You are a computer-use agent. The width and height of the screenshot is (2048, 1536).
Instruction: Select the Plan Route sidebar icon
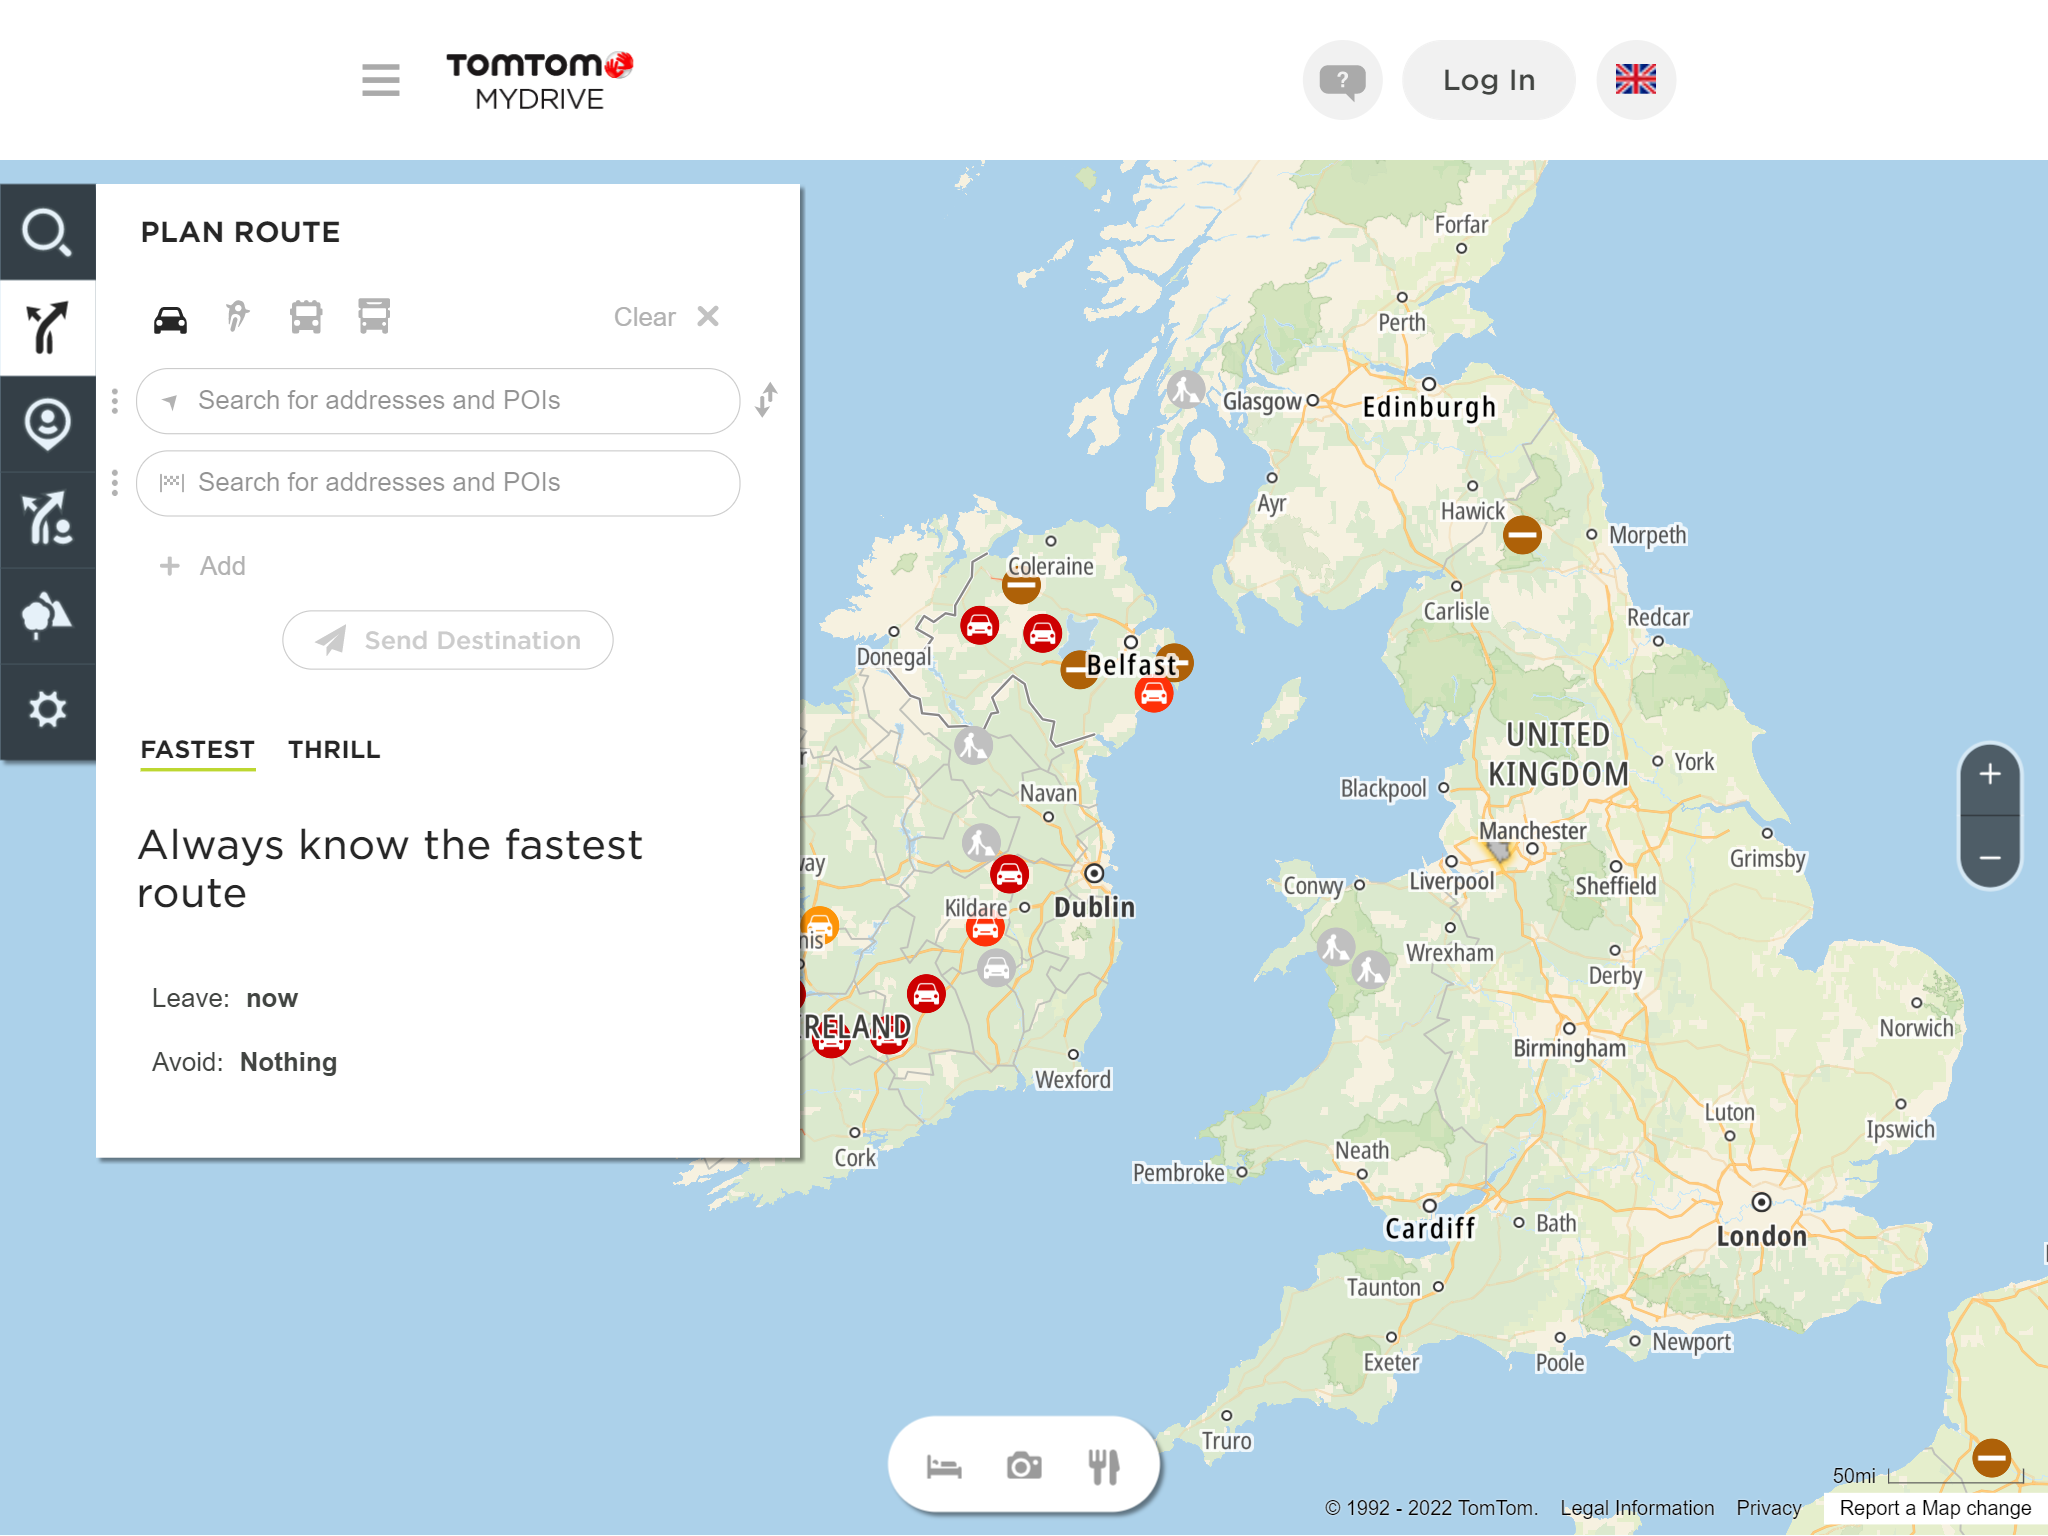tap(47, 328)
